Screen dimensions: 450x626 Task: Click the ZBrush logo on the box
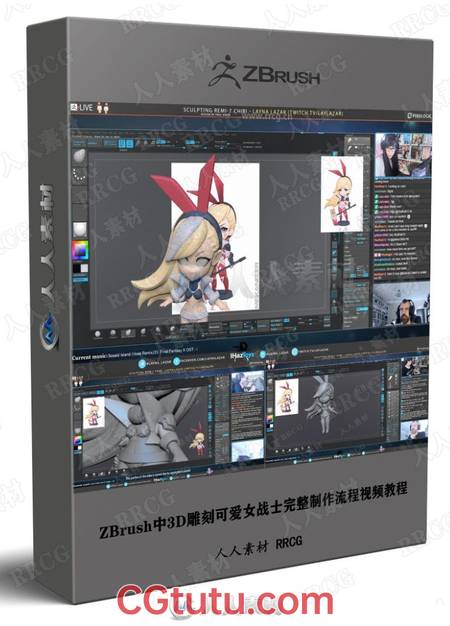tap(264, 74)
